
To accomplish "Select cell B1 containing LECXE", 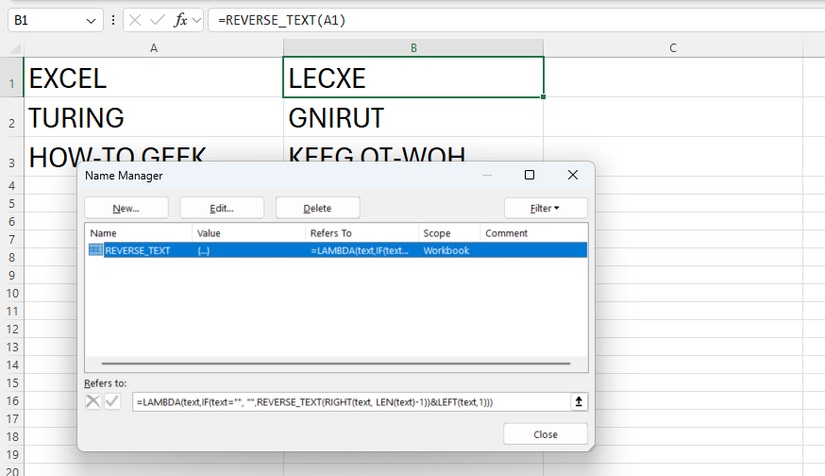I will tap(414, 77).
